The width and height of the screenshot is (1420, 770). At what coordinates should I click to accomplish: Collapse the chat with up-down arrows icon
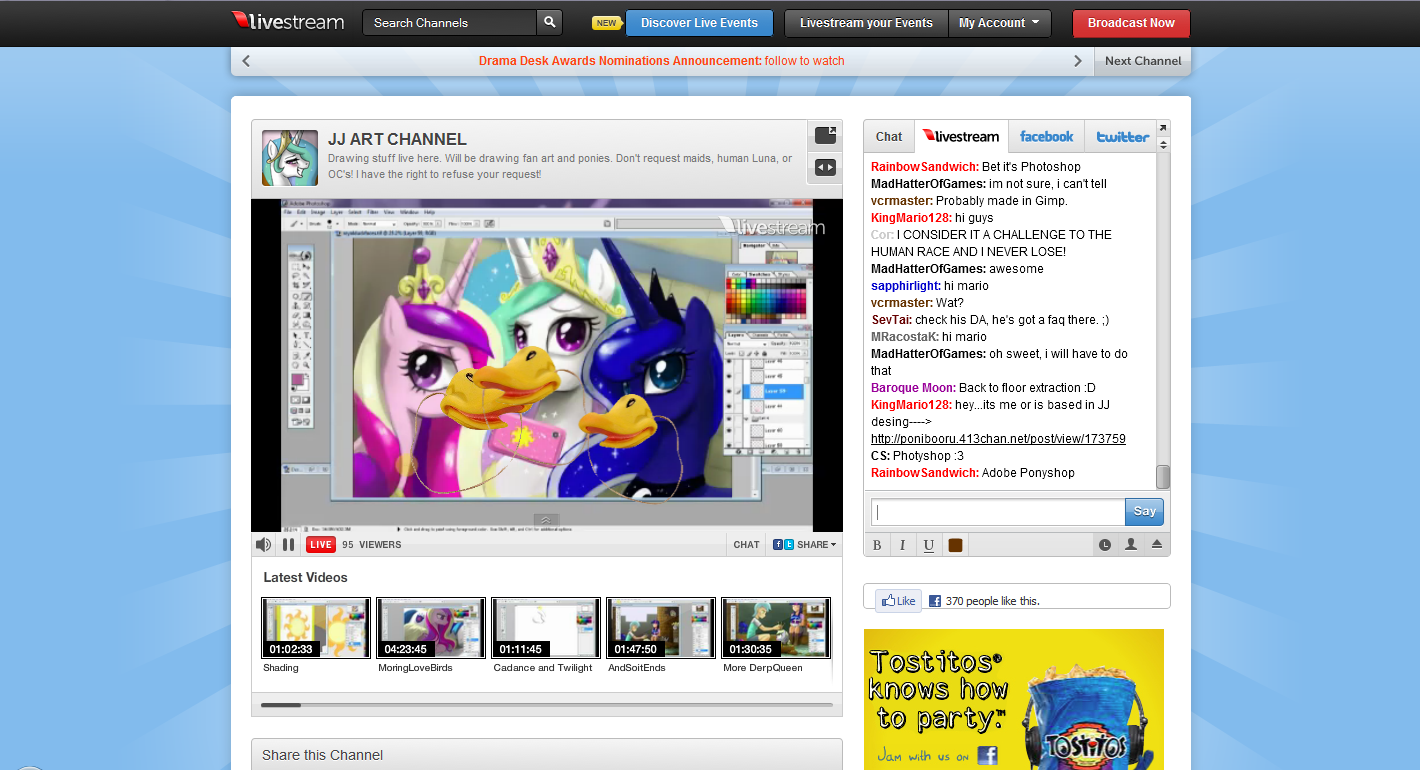(1163, 145)
